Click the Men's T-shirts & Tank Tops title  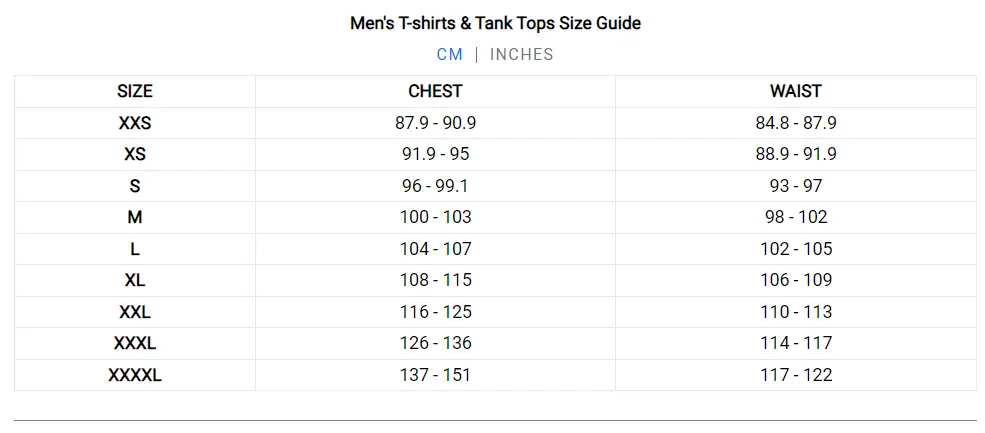(495, 22)
